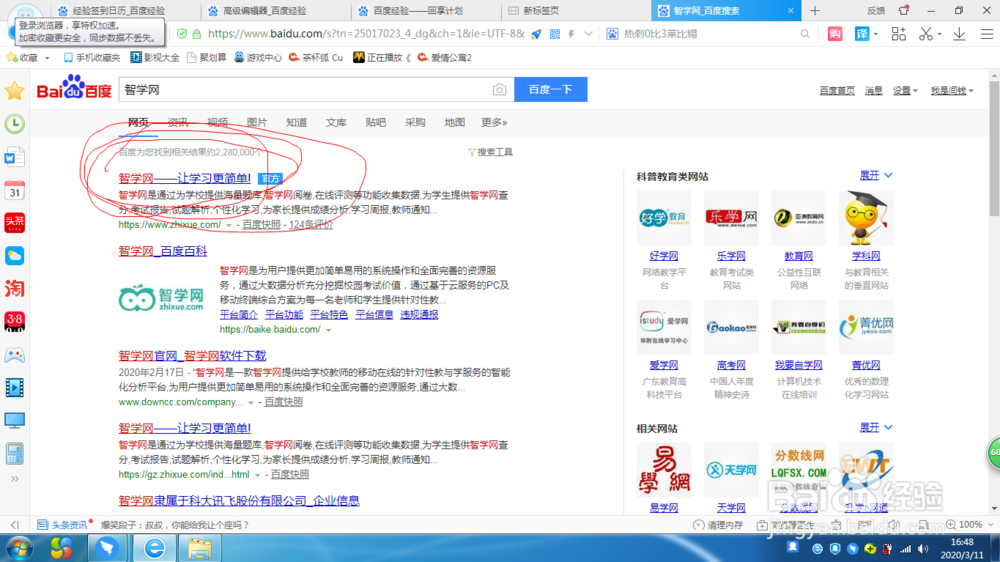
Task: Open the address bar dropdown arrow
Action: (588, 34)
